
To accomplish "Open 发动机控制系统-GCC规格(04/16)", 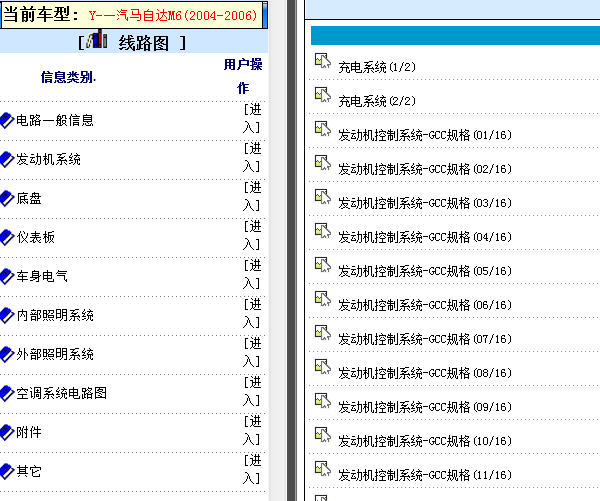I will tap(425, 237).
